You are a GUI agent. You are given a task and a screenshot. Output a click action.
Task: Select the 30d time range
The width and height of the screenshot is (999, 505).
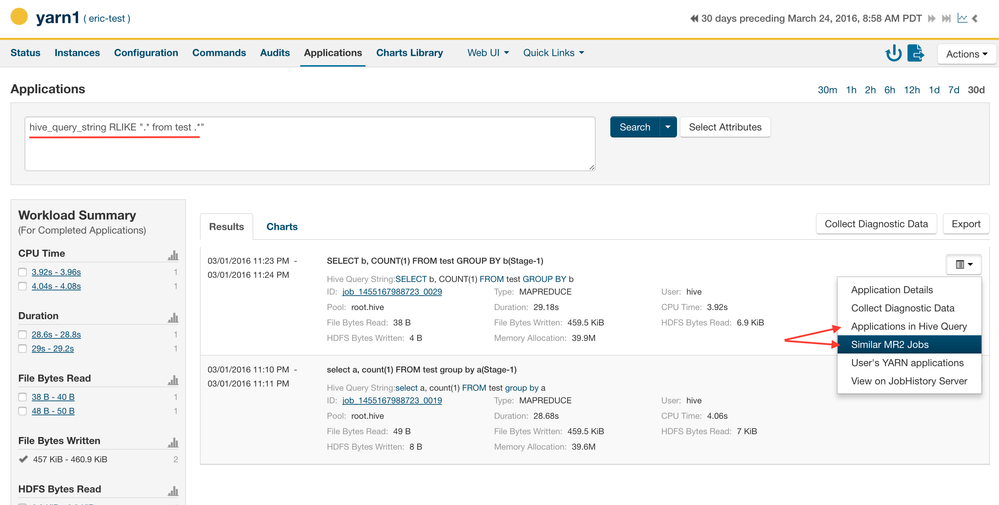click(x=976, y=90)
